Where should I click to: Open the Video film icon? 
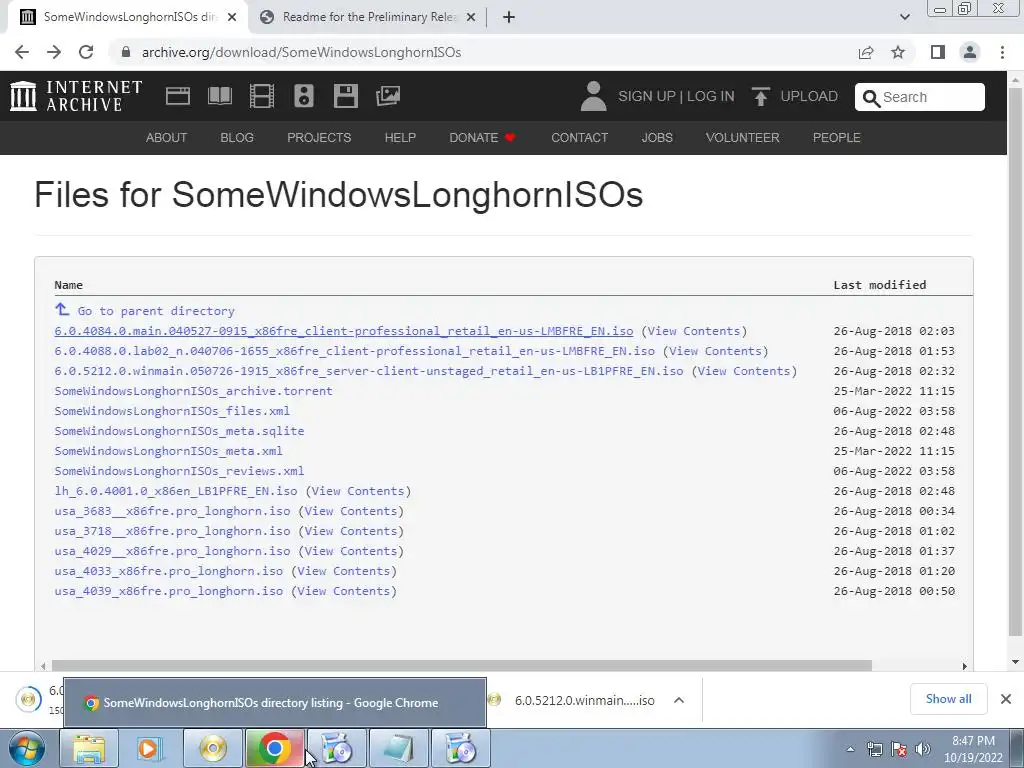click(262, 96)
